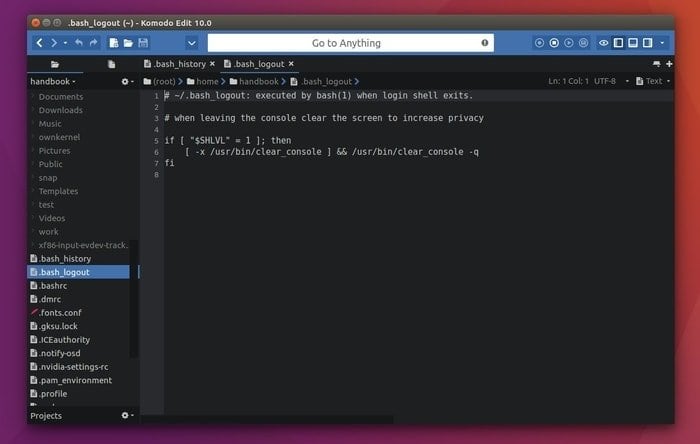Toggle the left pane visibility
Image resolution: width=700 pixels, height=444 pixels.
point(618,43)
